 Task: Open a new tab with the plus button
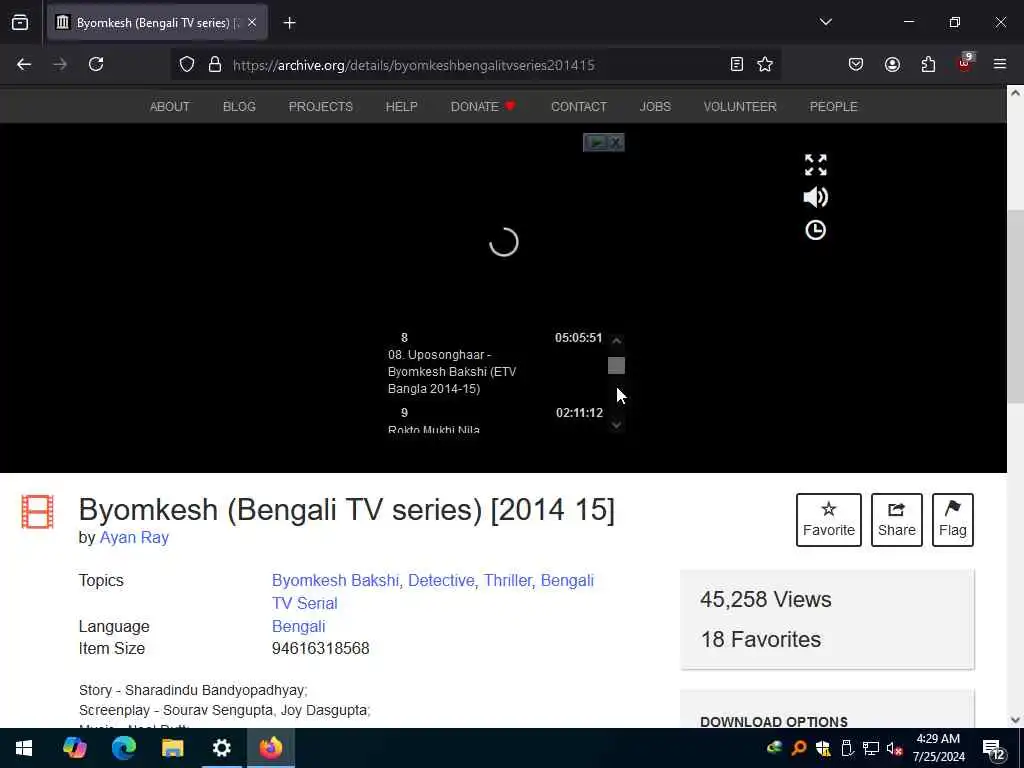click(289, 23)
